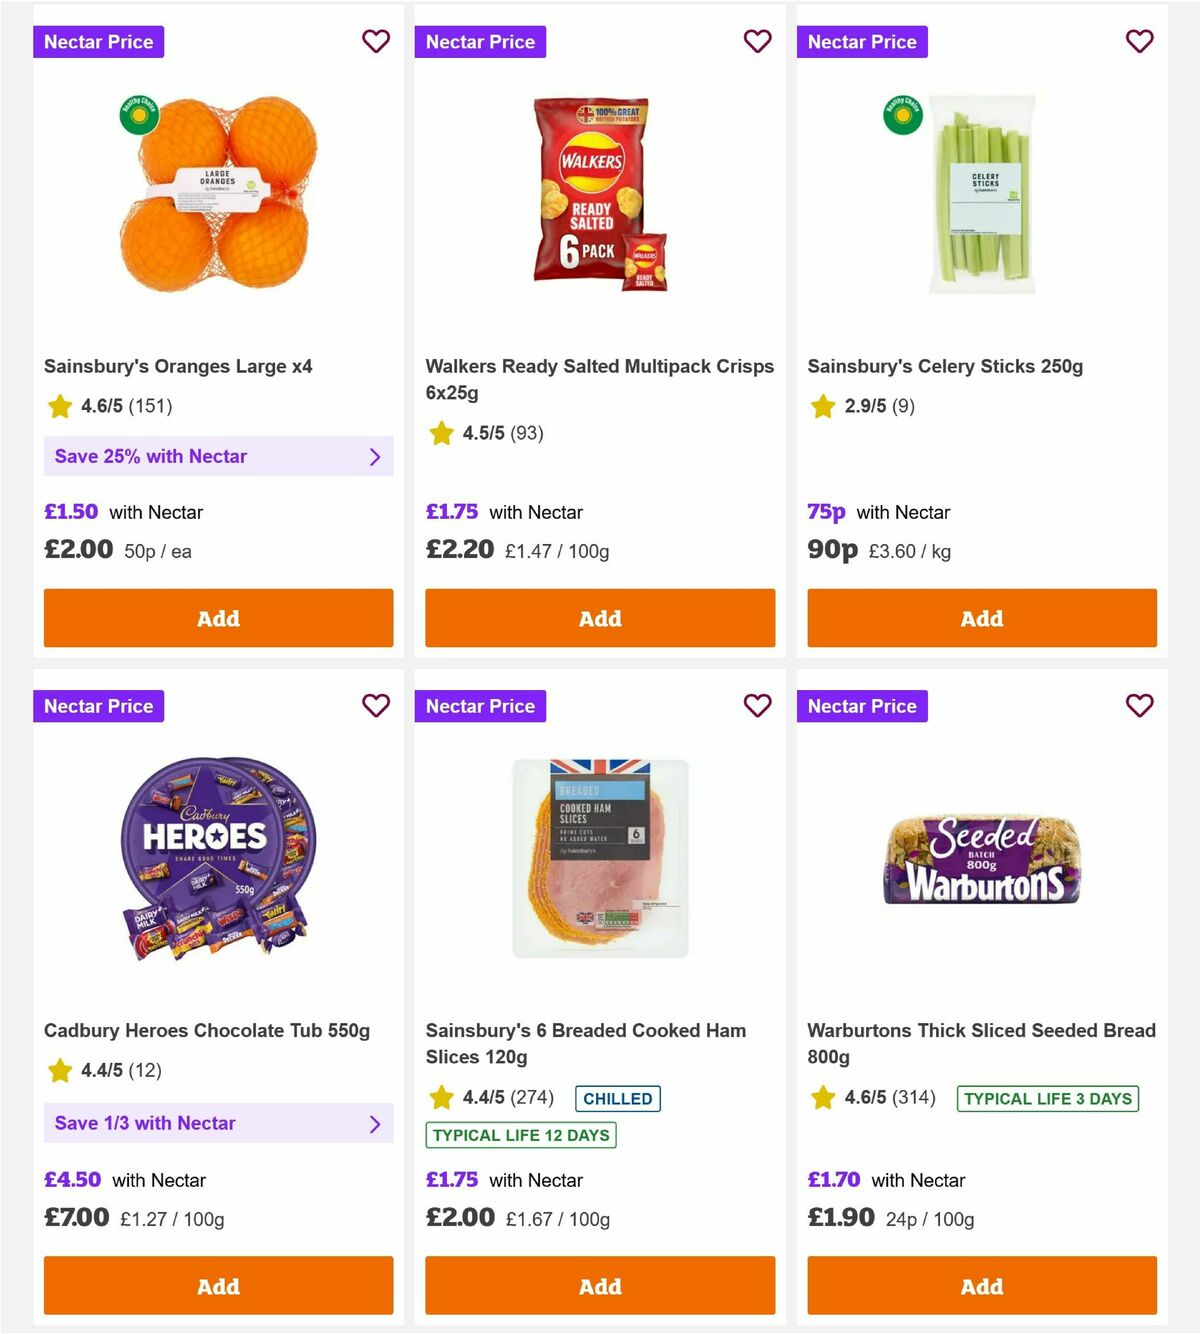Click the chevron arrow on the oranges Nectar banner

[x=376, y=456]
